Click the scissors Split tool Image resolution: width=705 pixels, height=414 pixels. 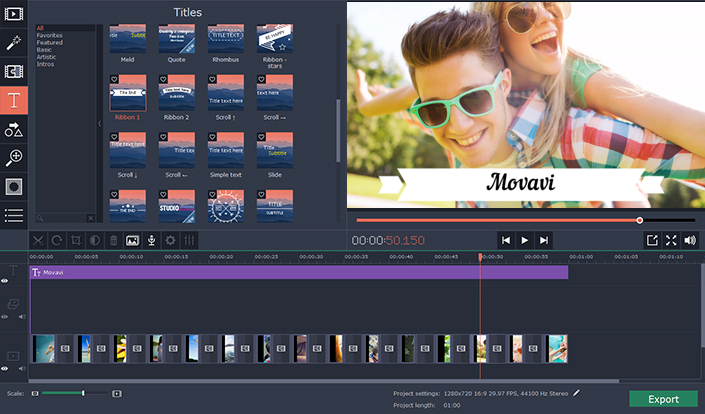(x=38, y=240)
